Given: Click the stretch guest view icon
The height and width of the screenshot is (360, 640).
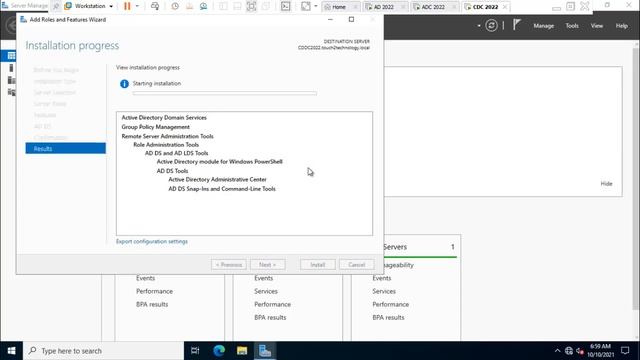Looking at the screenshot, I should tap(306, 6).
